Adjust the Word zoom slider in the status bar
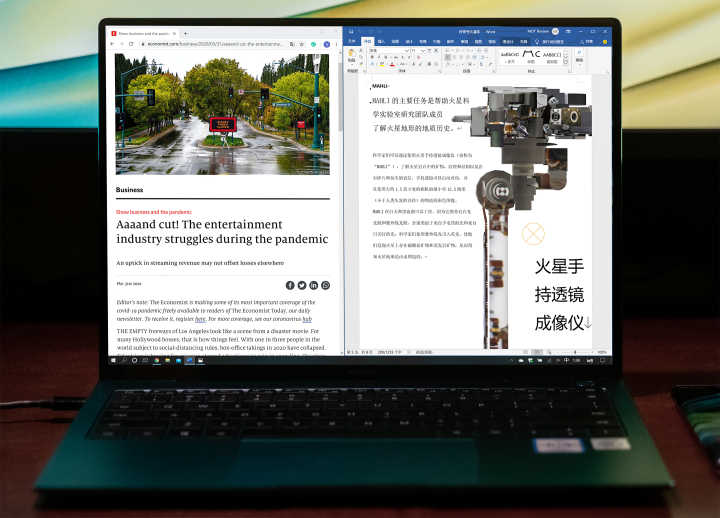Screen dimensions: 720x518 coord(575,352)
